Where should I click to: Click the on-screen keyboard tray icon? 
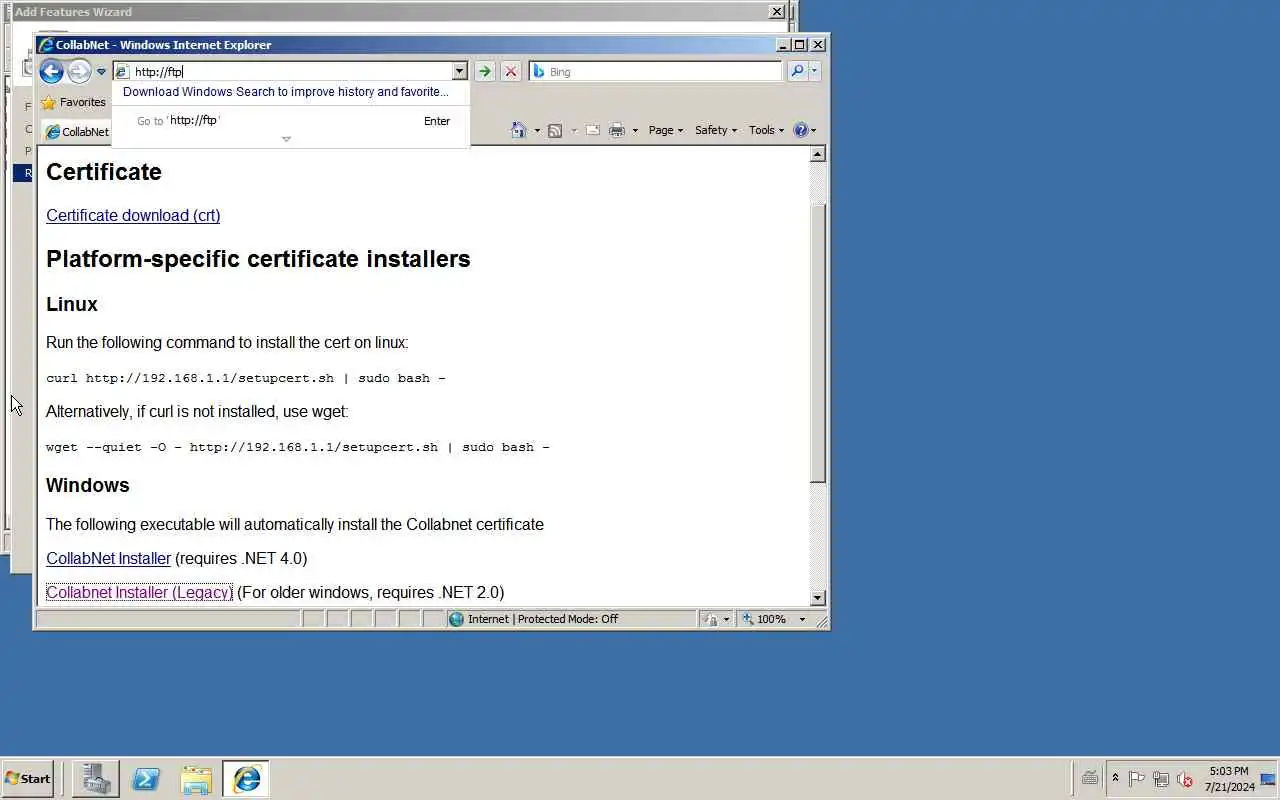click(1090, 778)
